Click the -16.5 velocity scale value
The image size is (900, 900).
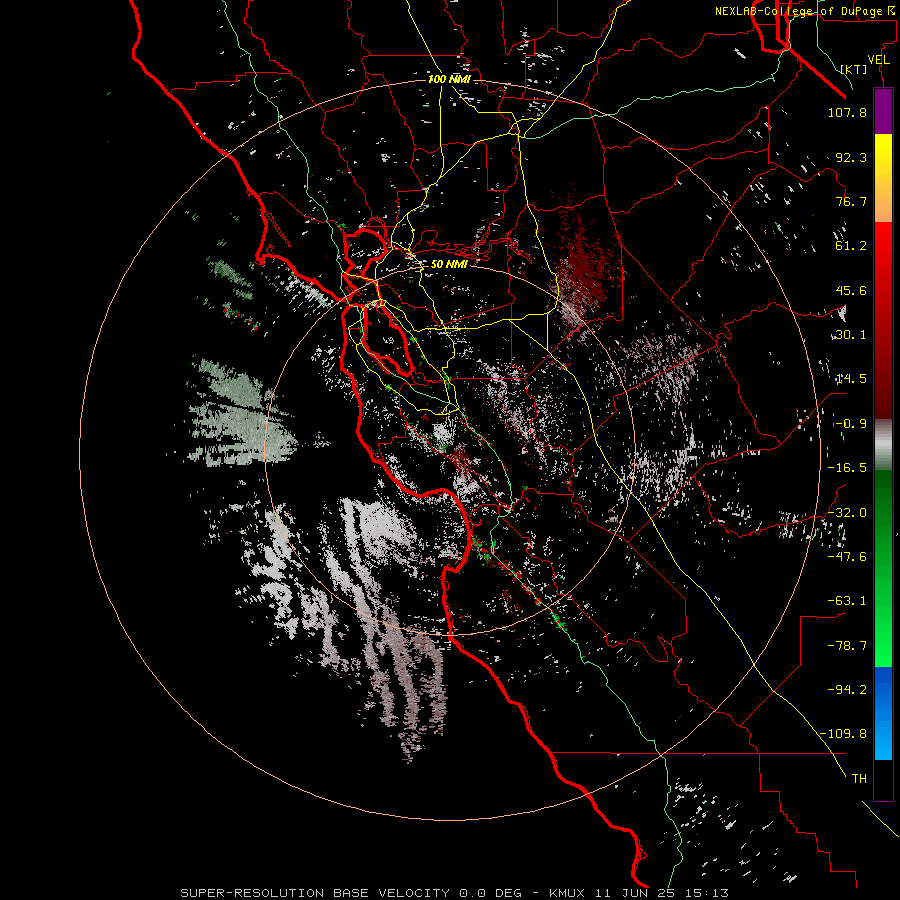[847, 468]
